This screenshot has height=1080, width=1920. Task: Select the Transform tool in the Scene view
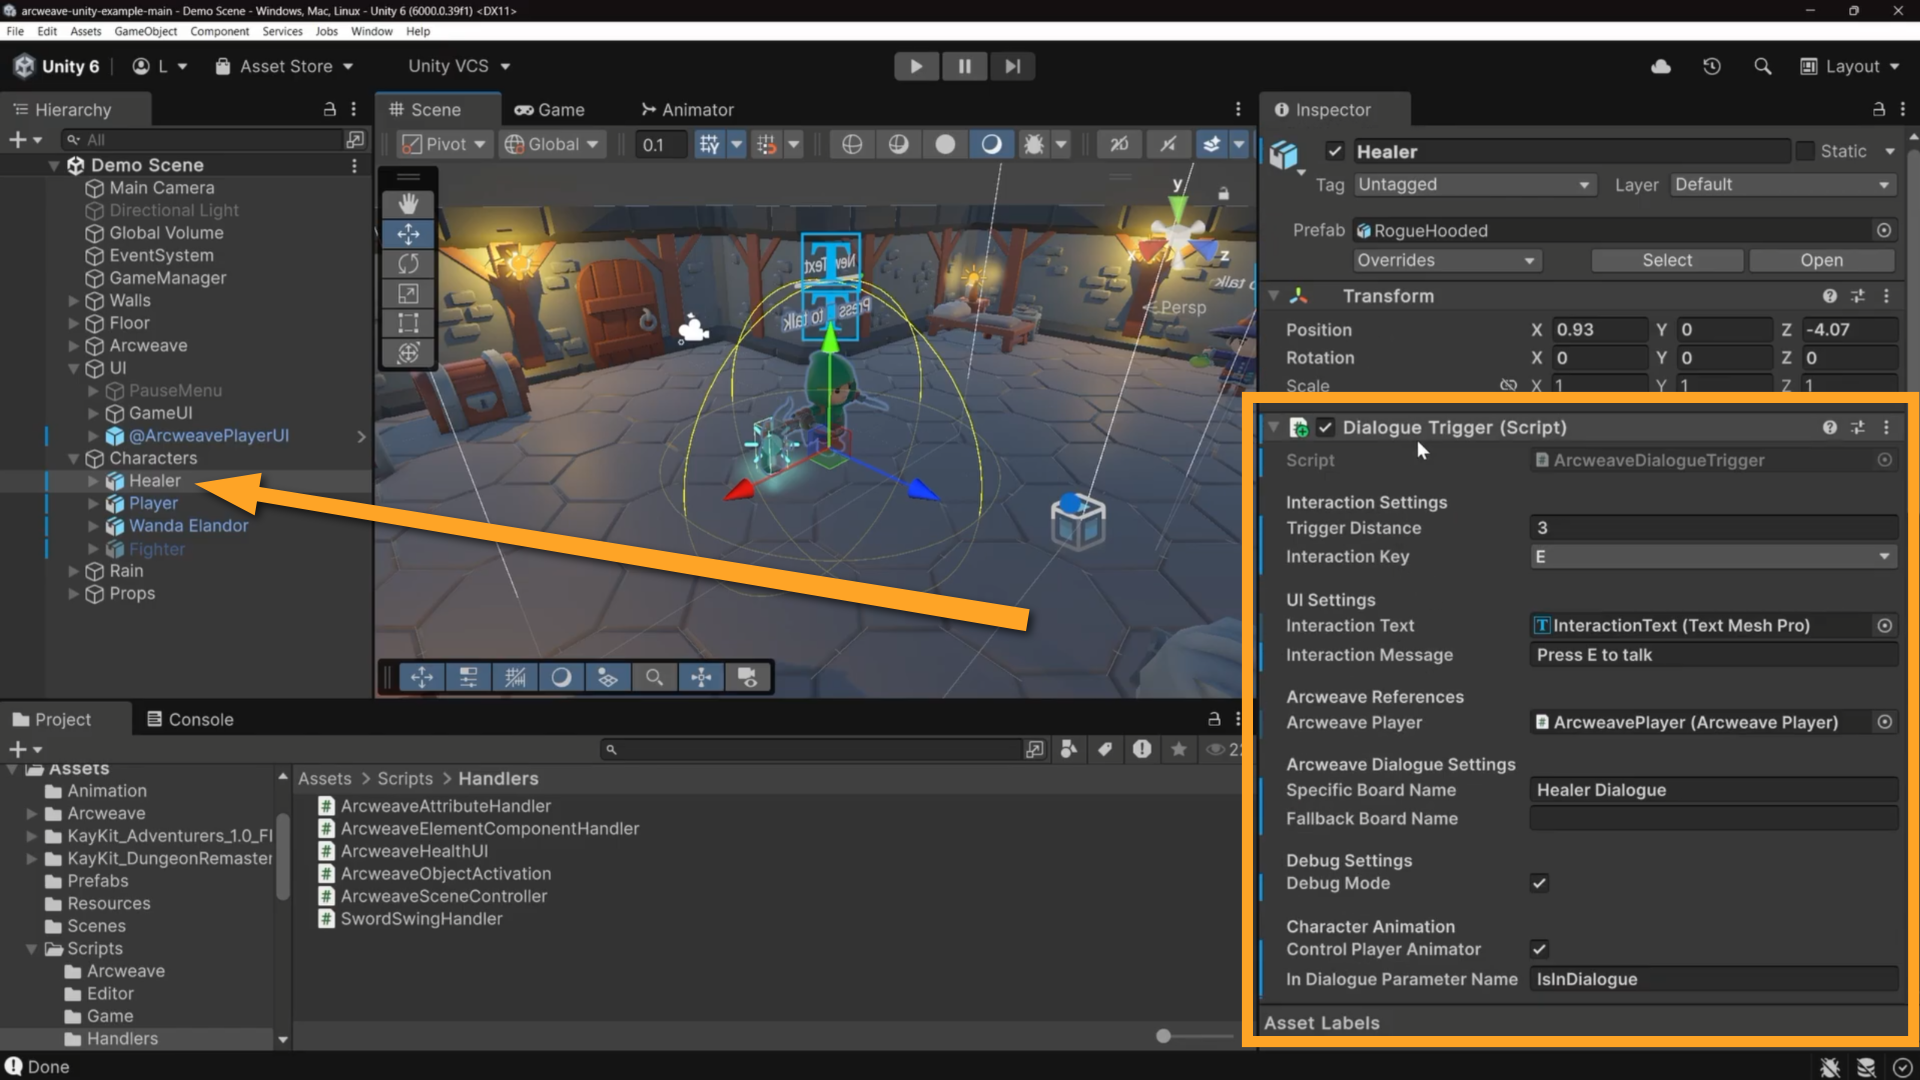[x=408, y=353]
